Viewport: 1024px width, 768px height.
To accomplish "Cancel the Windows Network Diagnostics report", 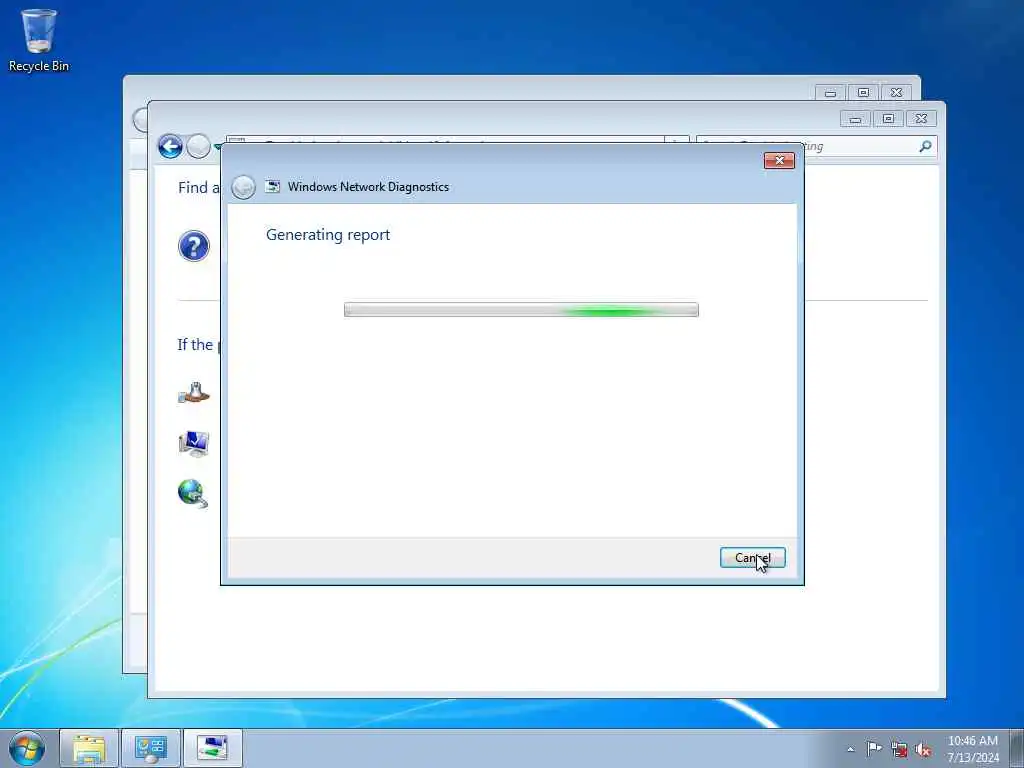I will pyautogui.click(x=752, y=558).
